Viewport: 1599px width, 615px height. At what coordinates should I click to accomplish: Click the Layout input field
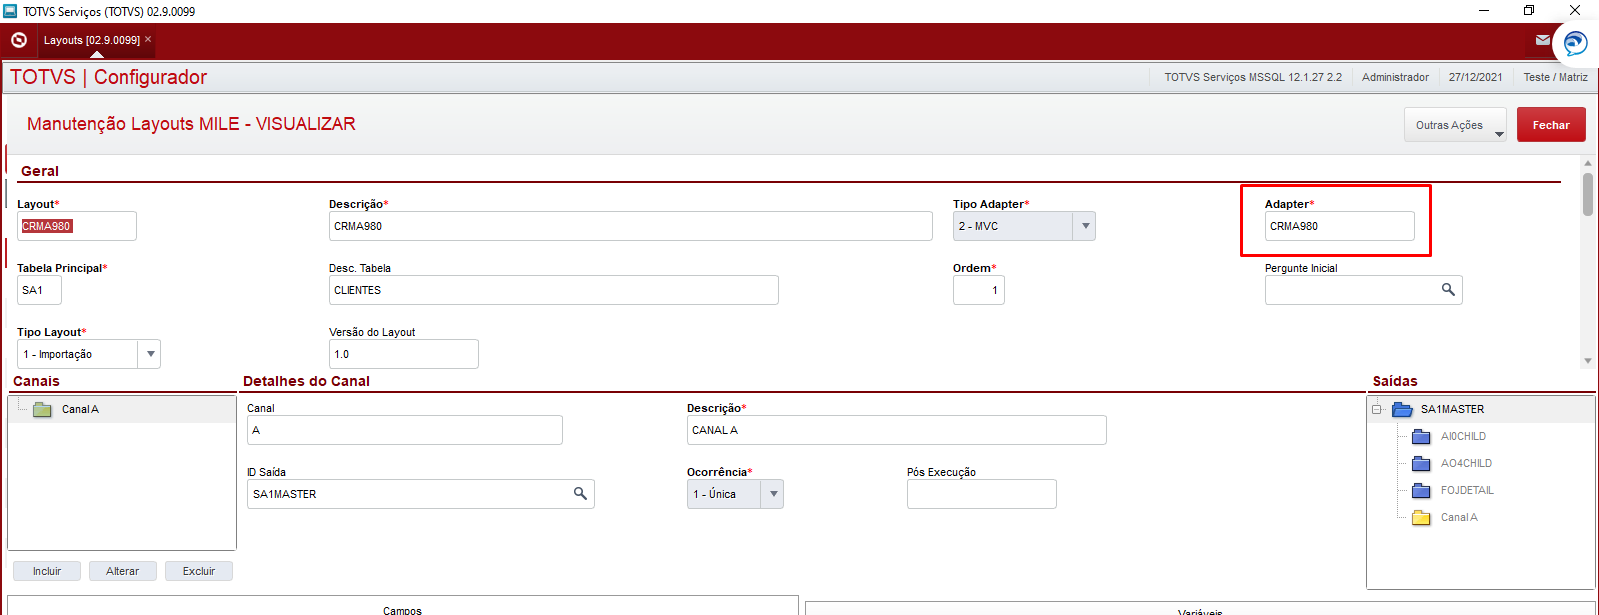(x=77, y=226)
